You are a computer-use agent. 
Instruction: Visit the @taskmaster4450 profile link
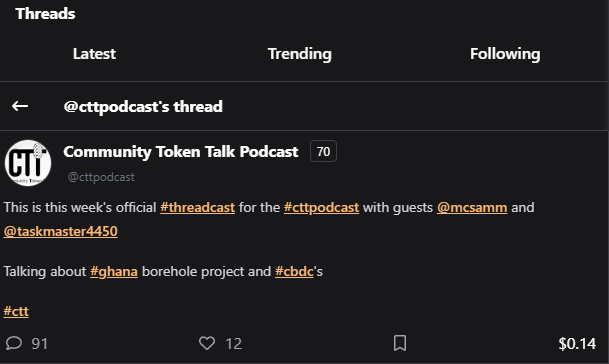click(61, 232)
